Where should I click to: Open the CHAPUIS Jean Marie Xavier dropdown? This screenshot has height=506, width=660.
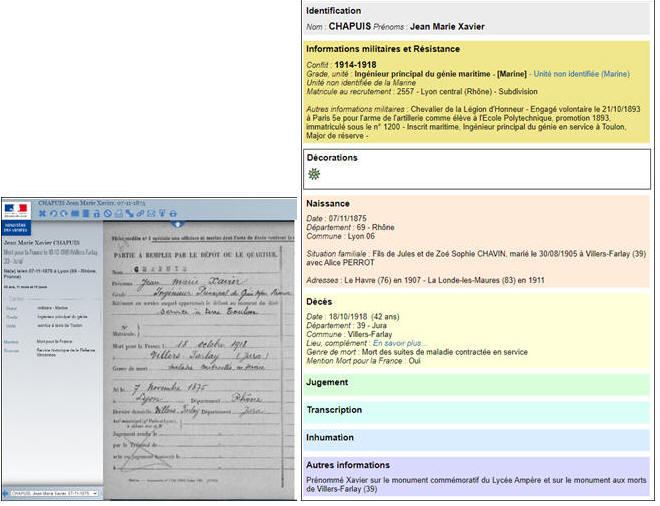tap(55, 493)
